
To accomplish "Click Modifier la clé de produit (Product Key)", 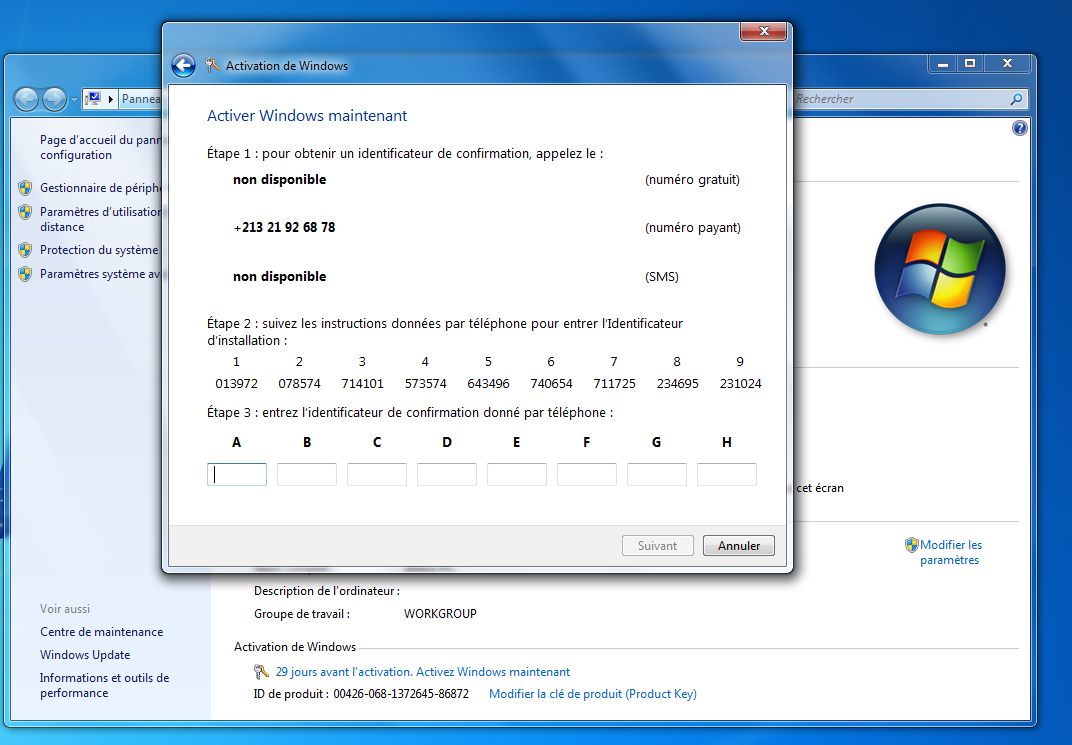I will point(593,694).
